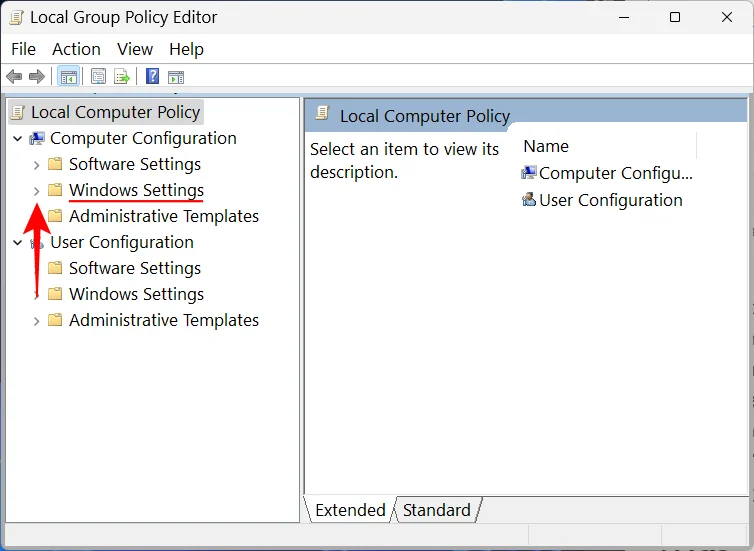754x551 pixels.
Task: Click the User Configuration icon in right pane
Action: point(529,200)
